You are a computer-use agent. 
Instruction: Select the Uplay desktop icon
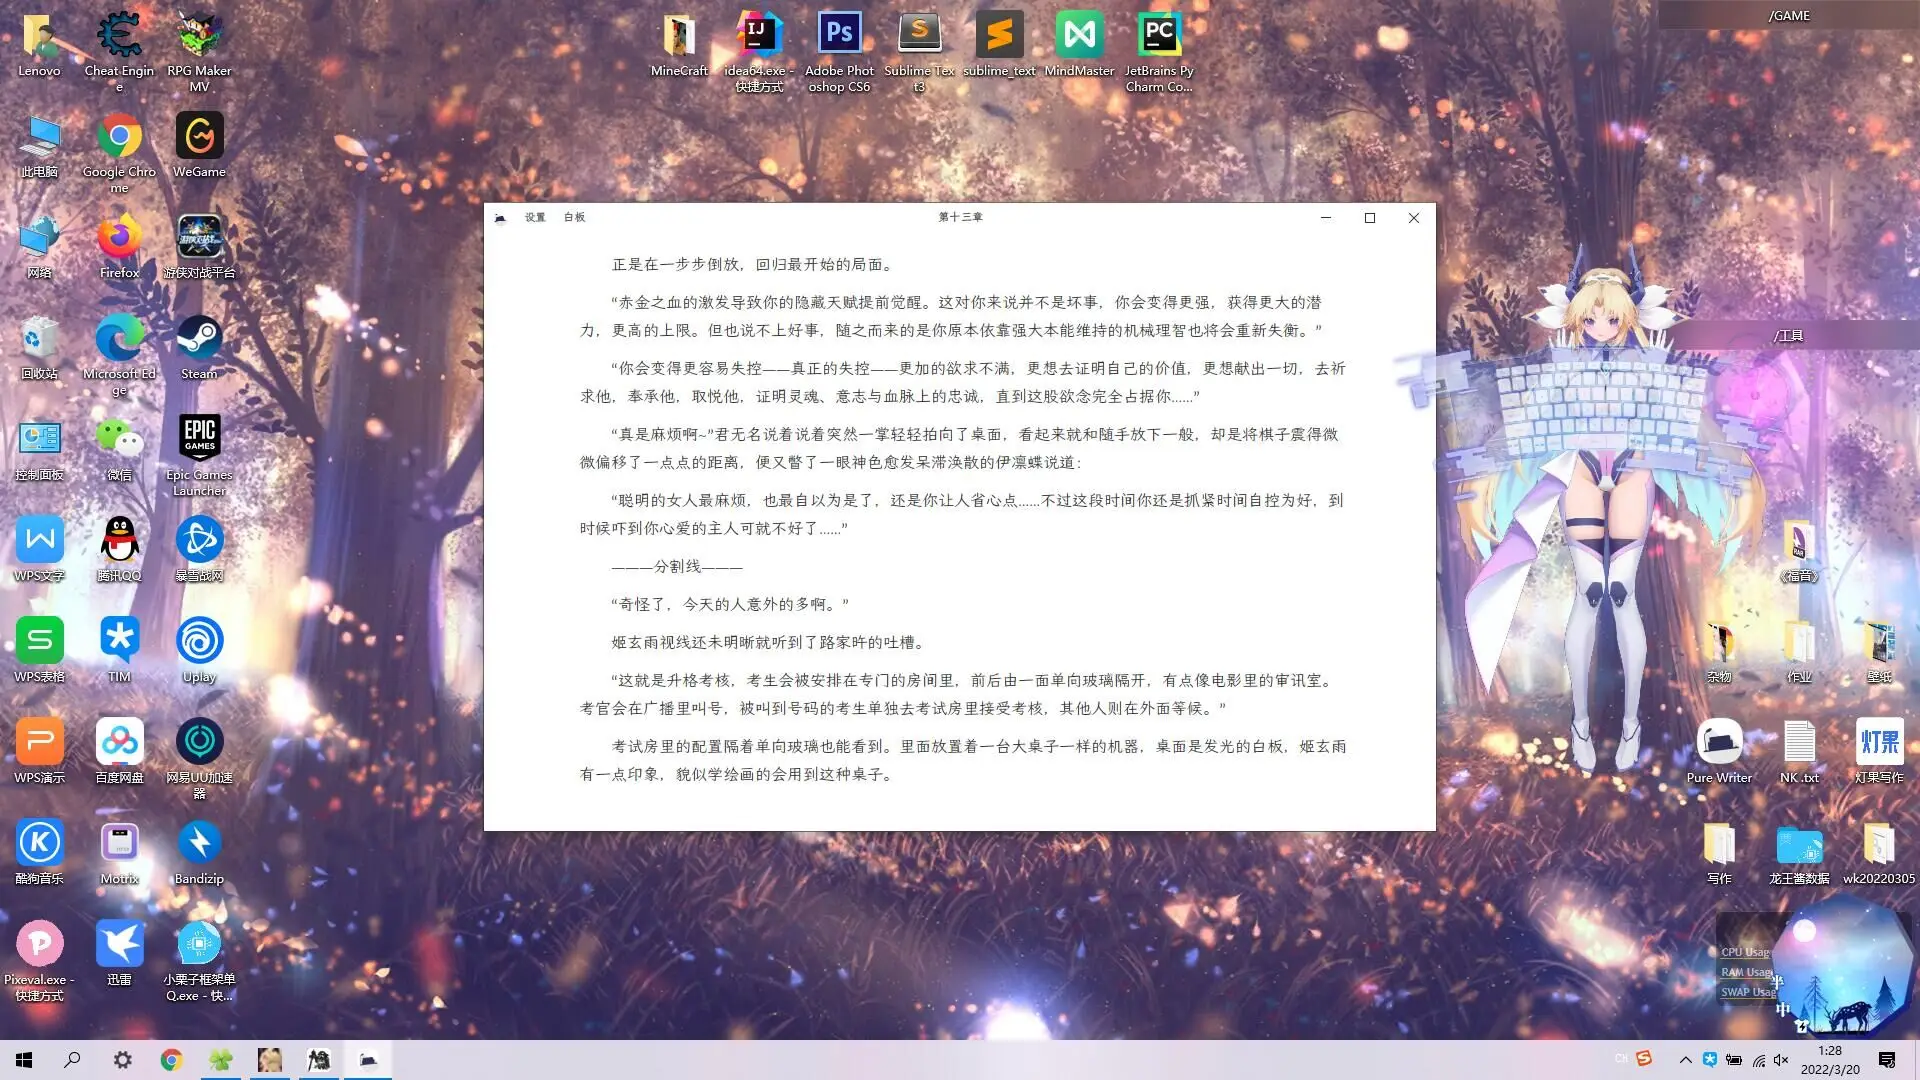(x=199, y=650)
